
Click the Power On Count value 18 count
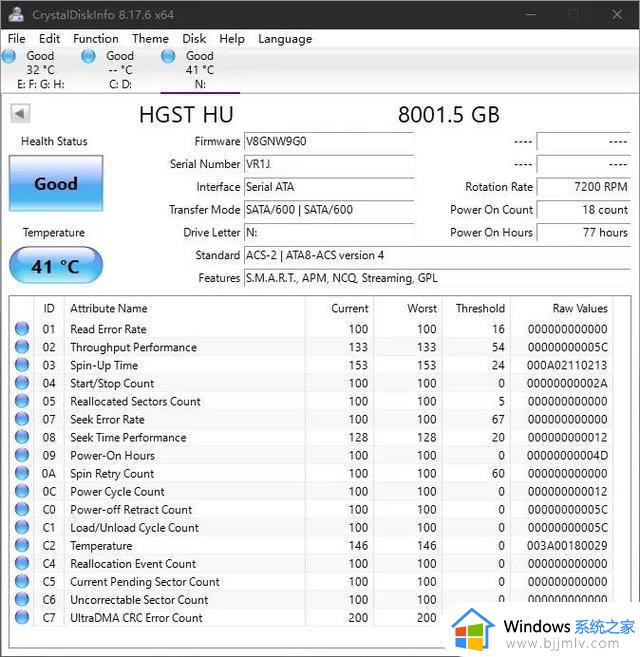tap(583, 210)
